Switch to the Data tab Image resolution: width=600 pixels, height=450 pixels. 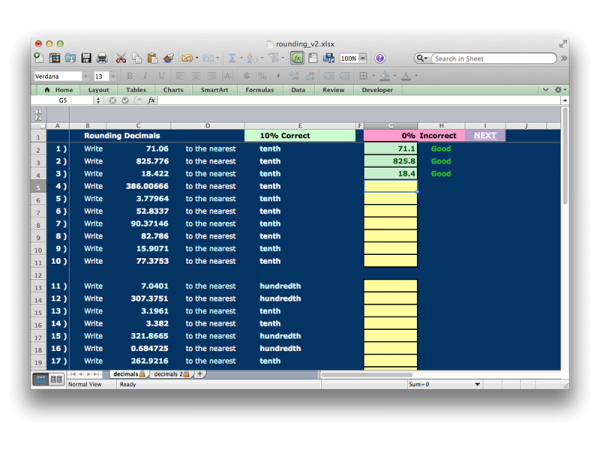tap(298, 90)
